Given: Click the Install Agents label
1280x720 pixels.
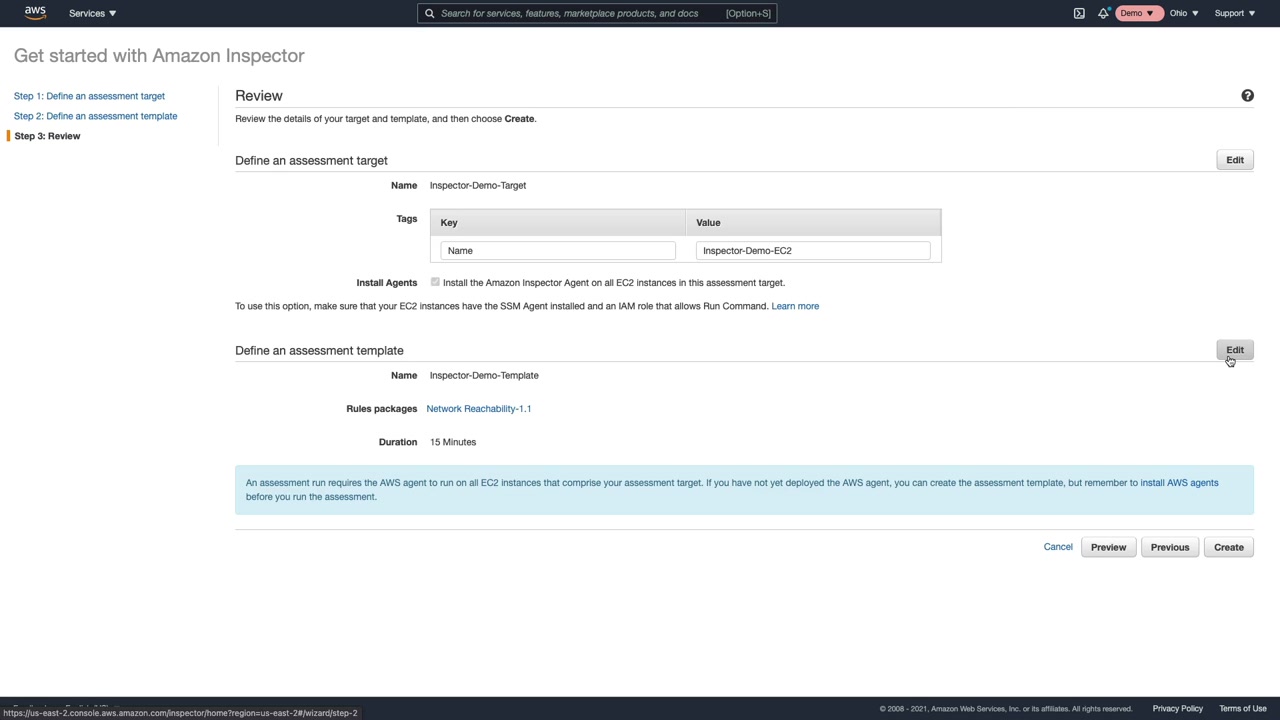Looking at the screenshot, I should (x=387, y=283).
